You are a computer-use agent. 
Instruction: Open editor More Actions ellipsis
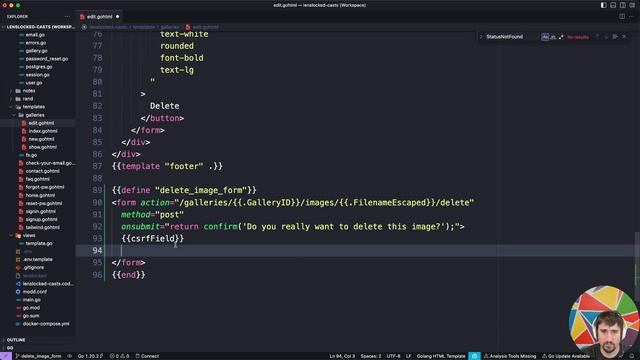pos(631,17)
